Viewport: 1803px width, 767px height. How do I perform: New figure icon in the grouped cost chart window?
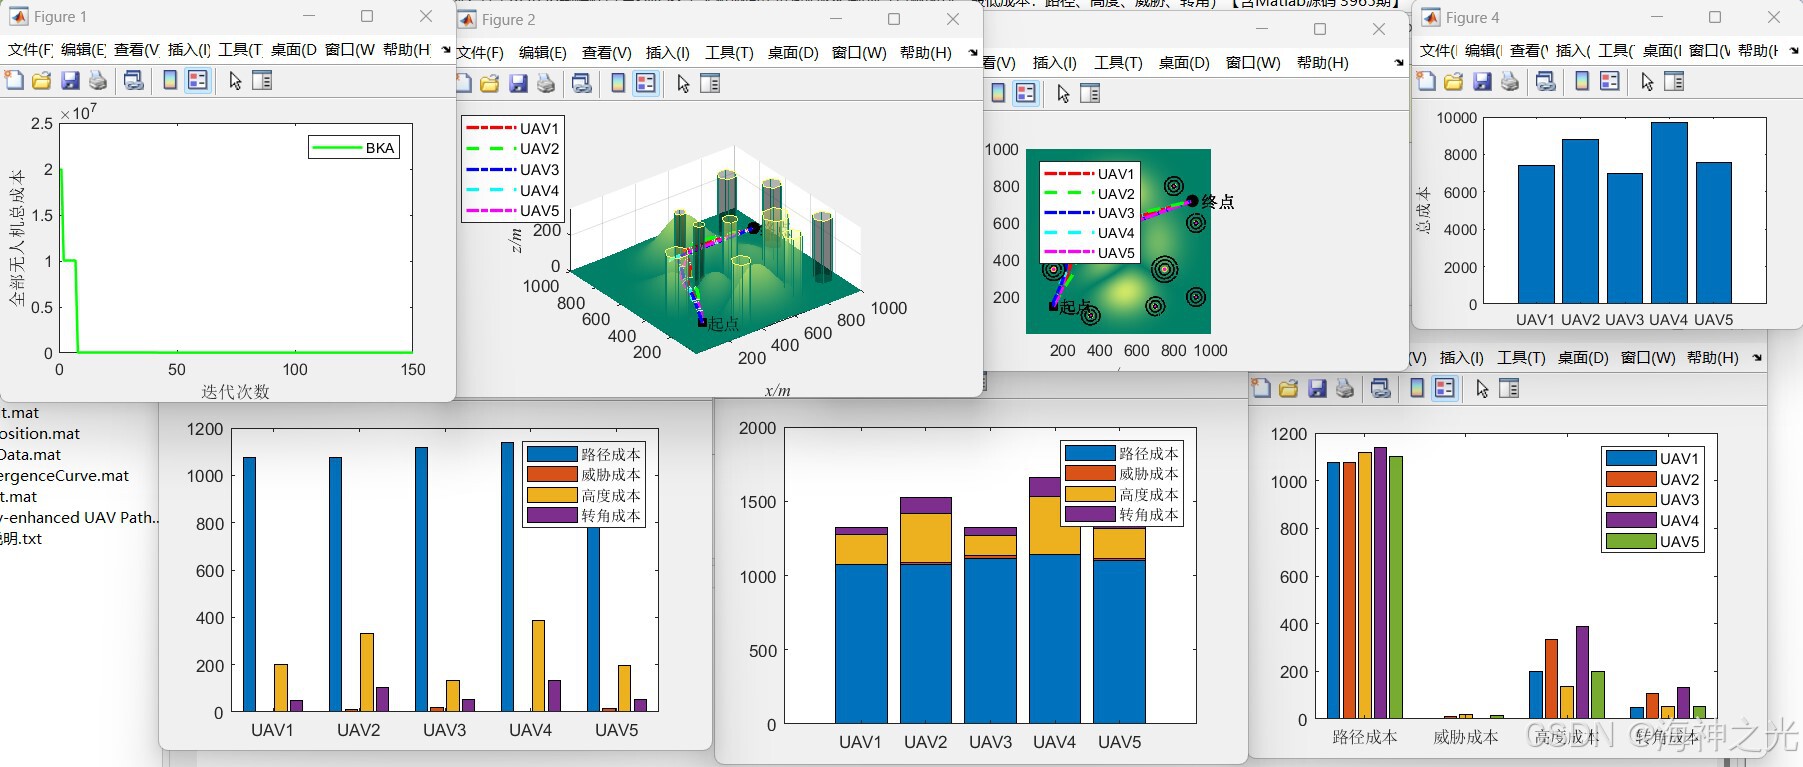tap(1261, 388)
